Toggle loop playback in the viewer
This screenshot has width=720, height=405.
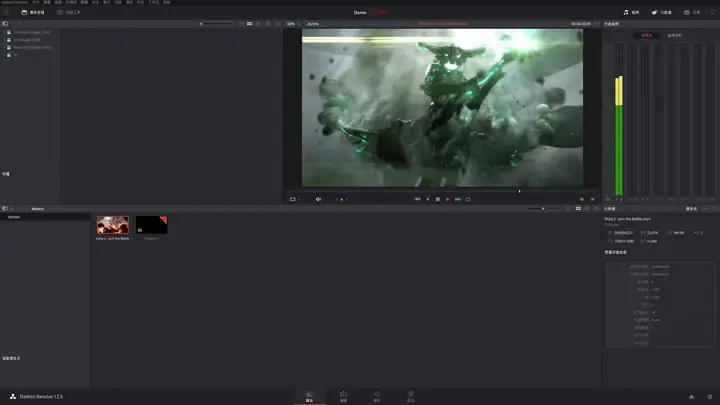pos(468,199)
